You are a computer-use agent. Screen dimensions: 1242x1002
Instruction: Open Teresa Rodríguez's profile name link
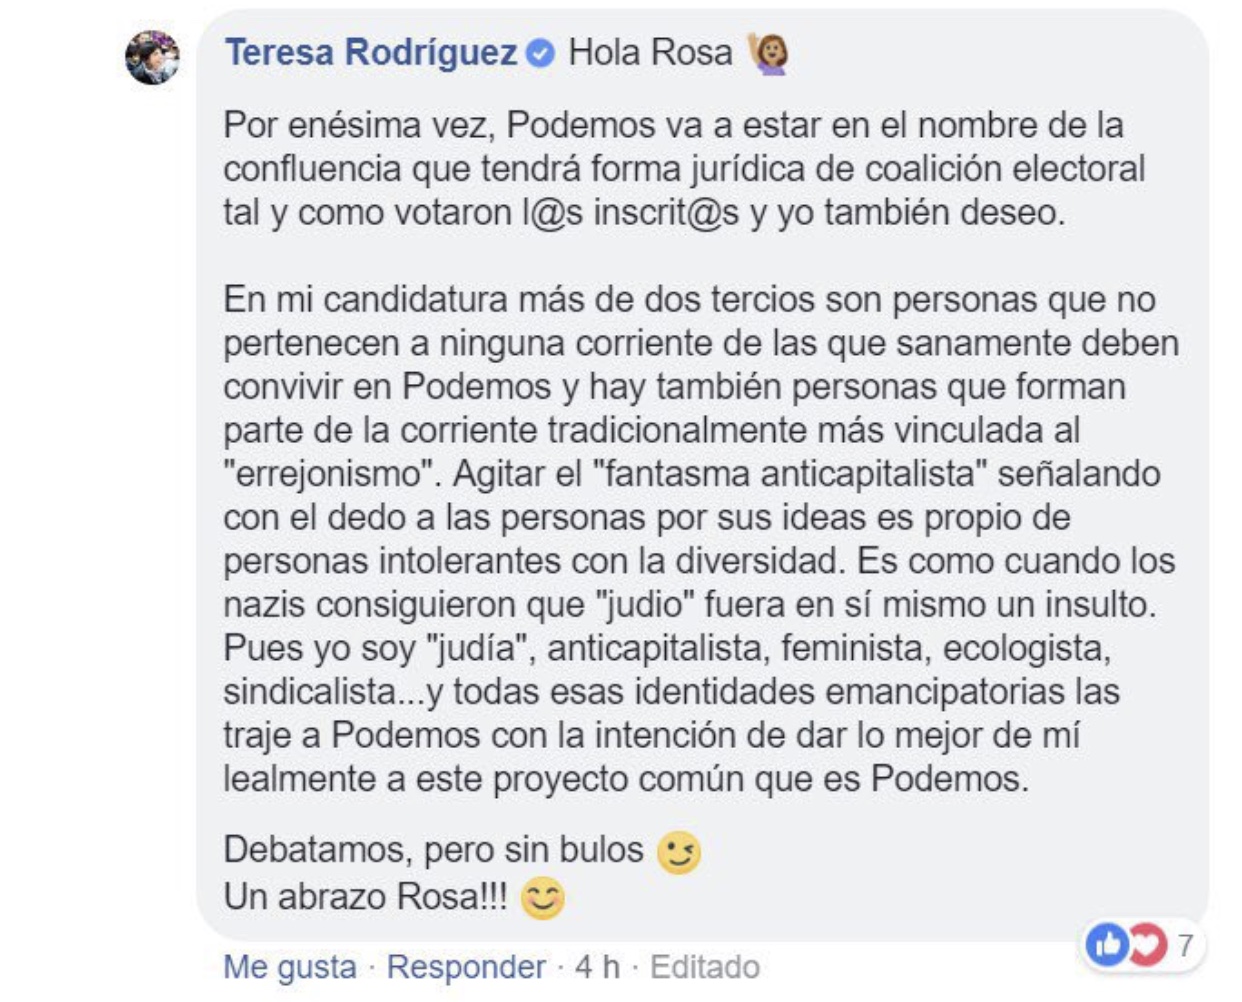point(371,53)
